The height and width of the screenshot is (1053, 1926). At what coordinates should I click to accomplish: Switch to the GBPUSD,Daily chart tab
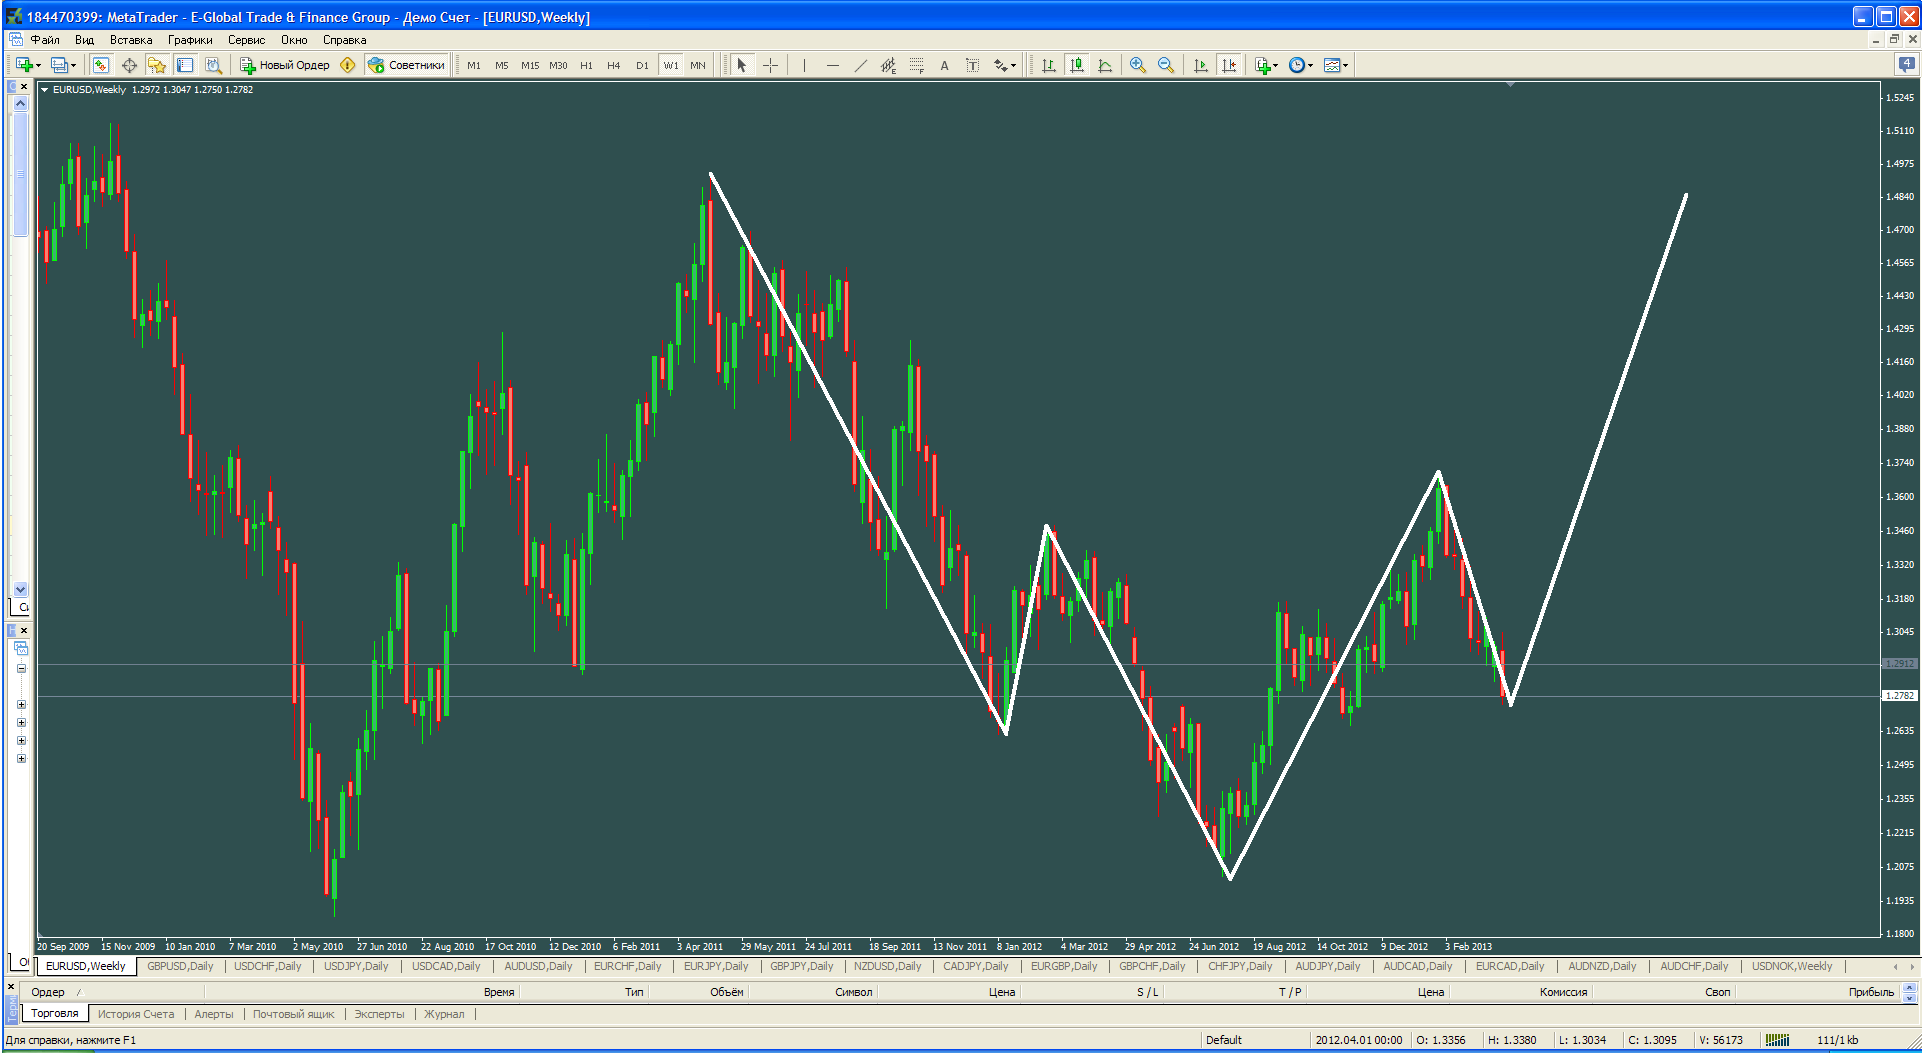pyautogui.click(x=180, y=966)
